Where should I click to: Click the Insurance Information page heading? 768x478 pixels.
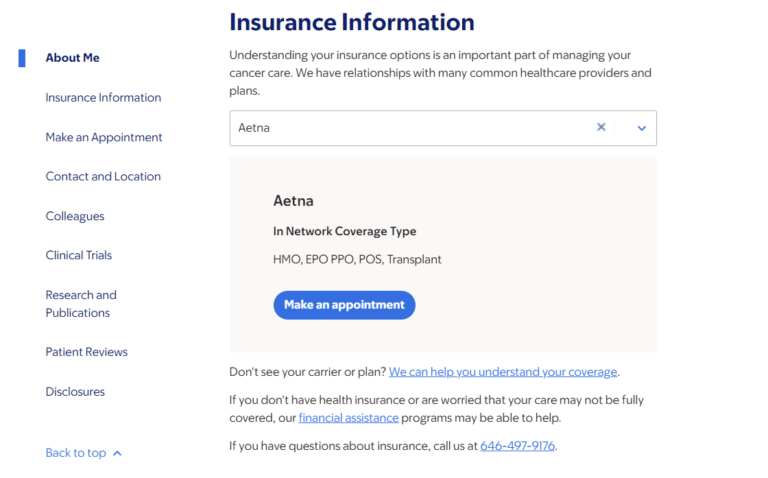(x=352, y=22)
